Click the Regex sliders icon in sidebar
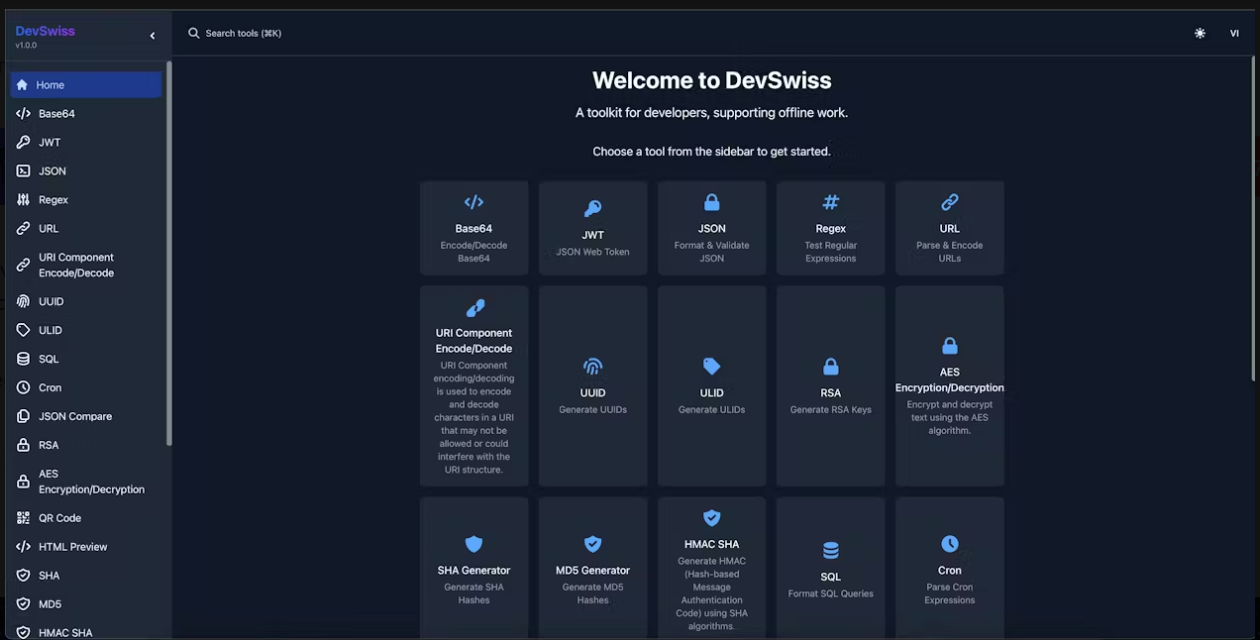Image resolution: width=1260 pixels, height=640 pixels. pos(23,200)
